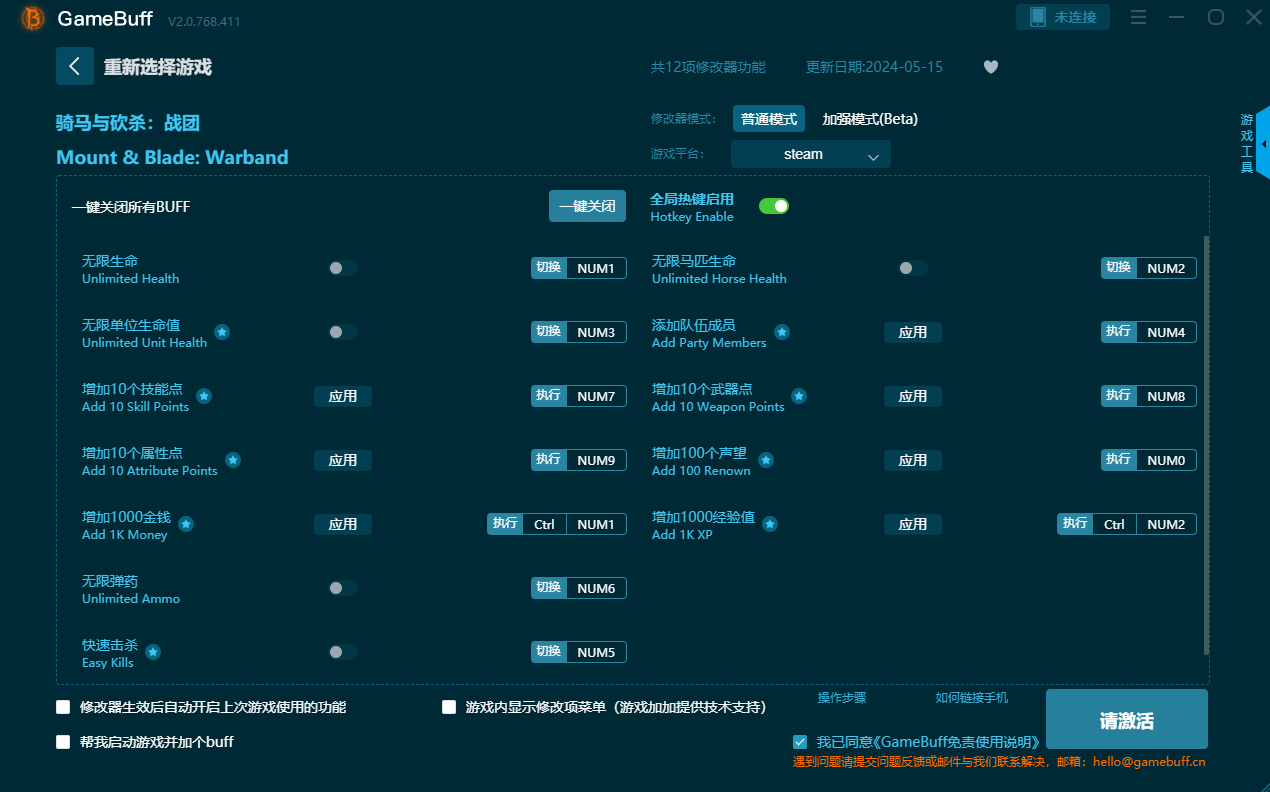Toggle Unlimited Ammo switch
Viewport: 1270px width, 792px height.
342,588
